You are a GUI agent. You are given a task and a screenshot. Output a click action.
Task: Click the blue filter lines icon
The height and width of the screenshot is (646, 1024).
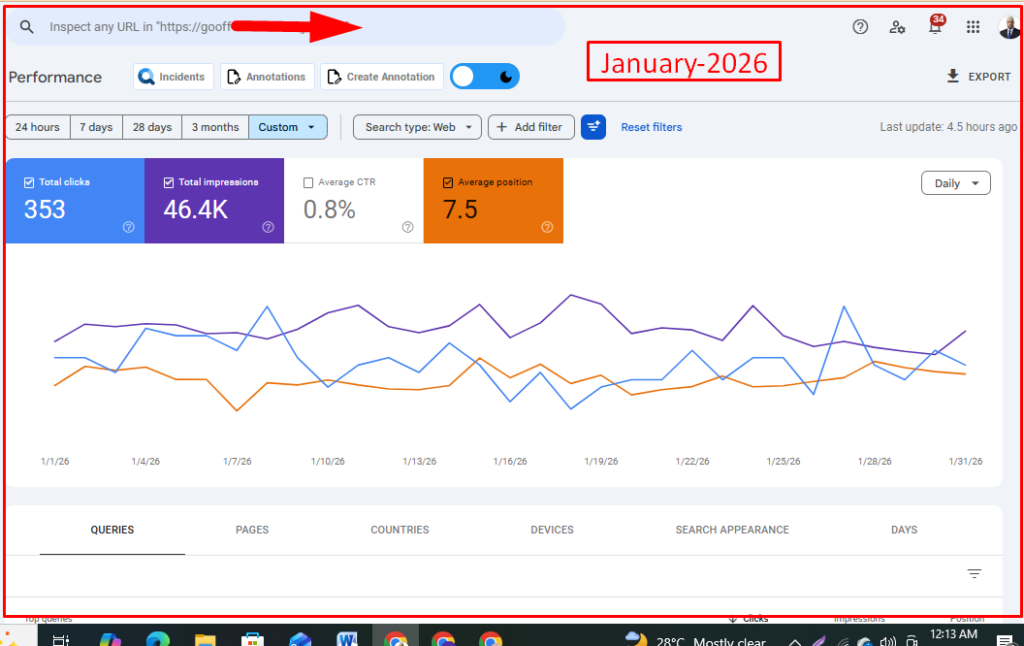click(593, 127)
